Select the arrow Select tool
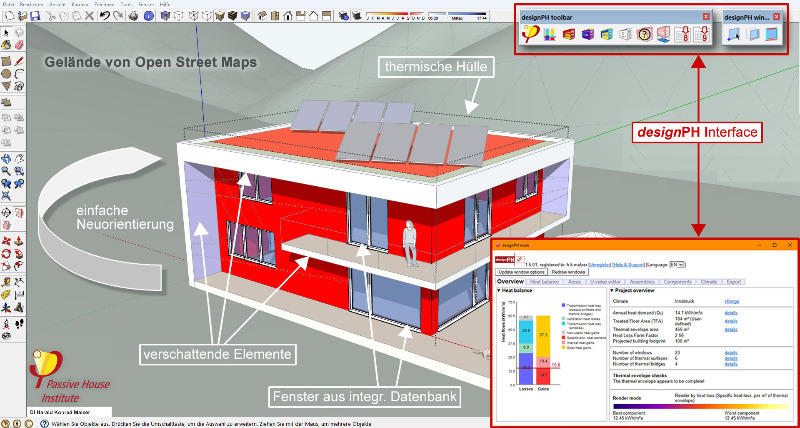This screenshot has width=800, height=428. tap(6, 32)
